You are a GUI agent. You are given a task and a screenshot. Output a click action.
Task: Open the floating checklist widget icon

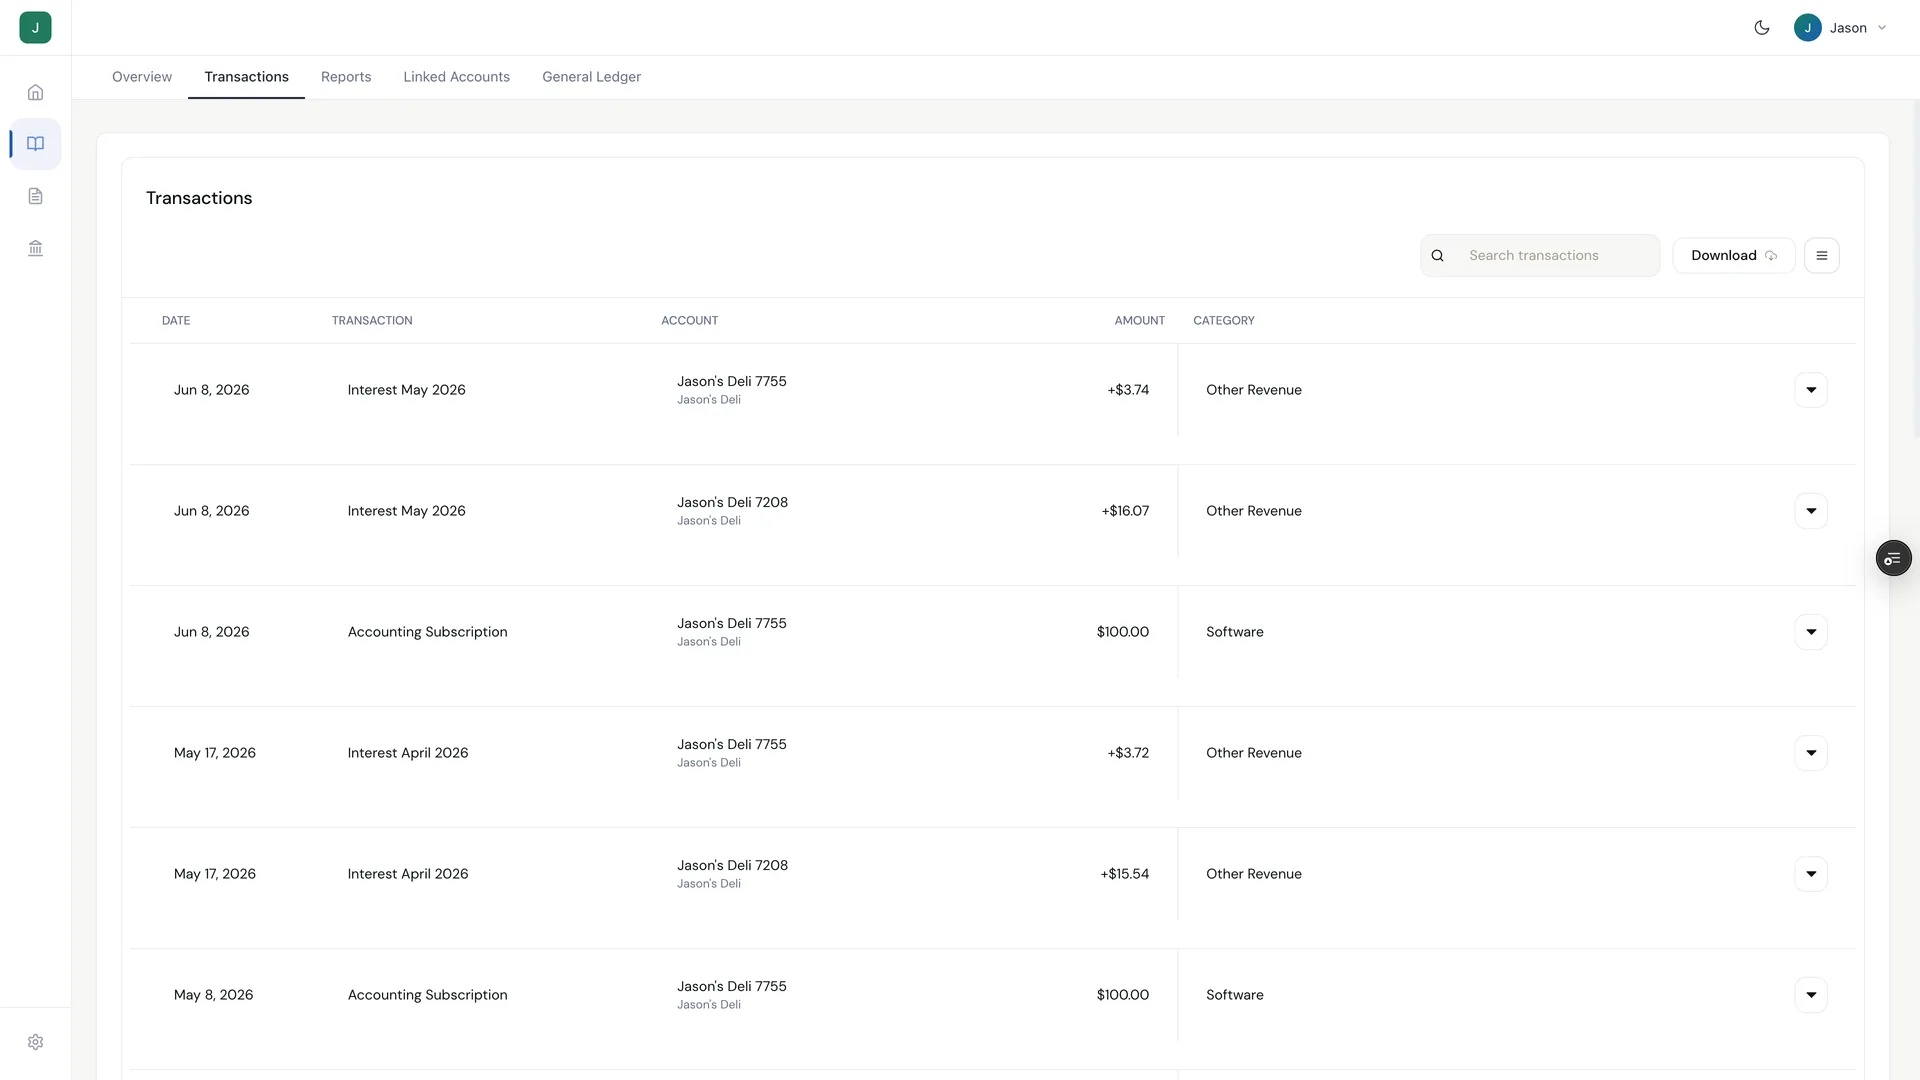pyautogui.click(x=1893, y=558)
